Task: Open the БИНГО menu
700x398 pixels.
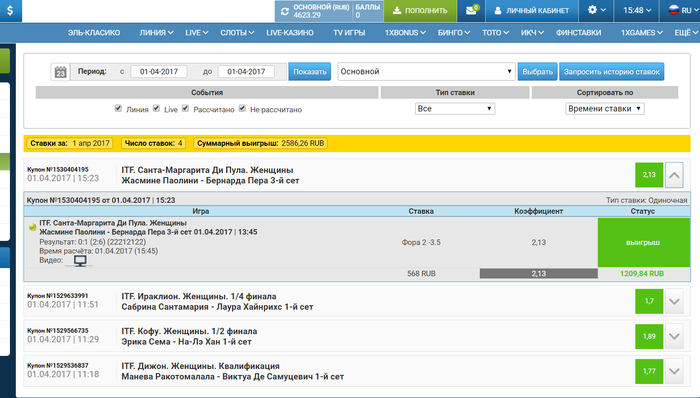Action: tap(454, 33)
